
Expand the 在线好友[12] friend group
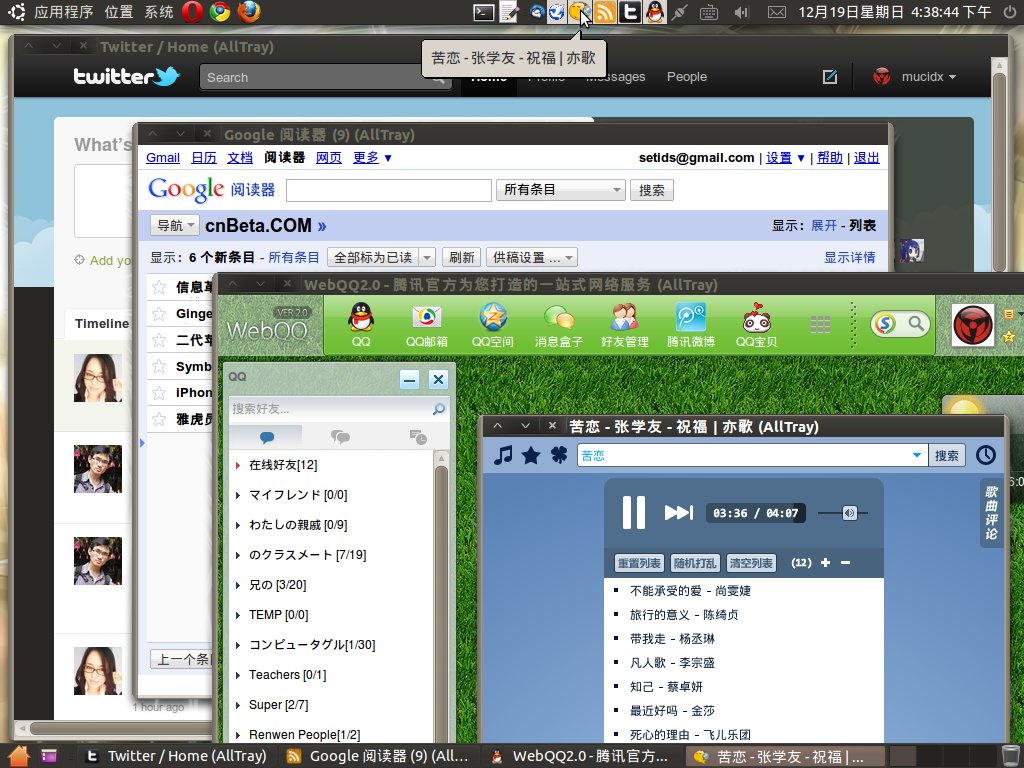(x=238, y=465)
